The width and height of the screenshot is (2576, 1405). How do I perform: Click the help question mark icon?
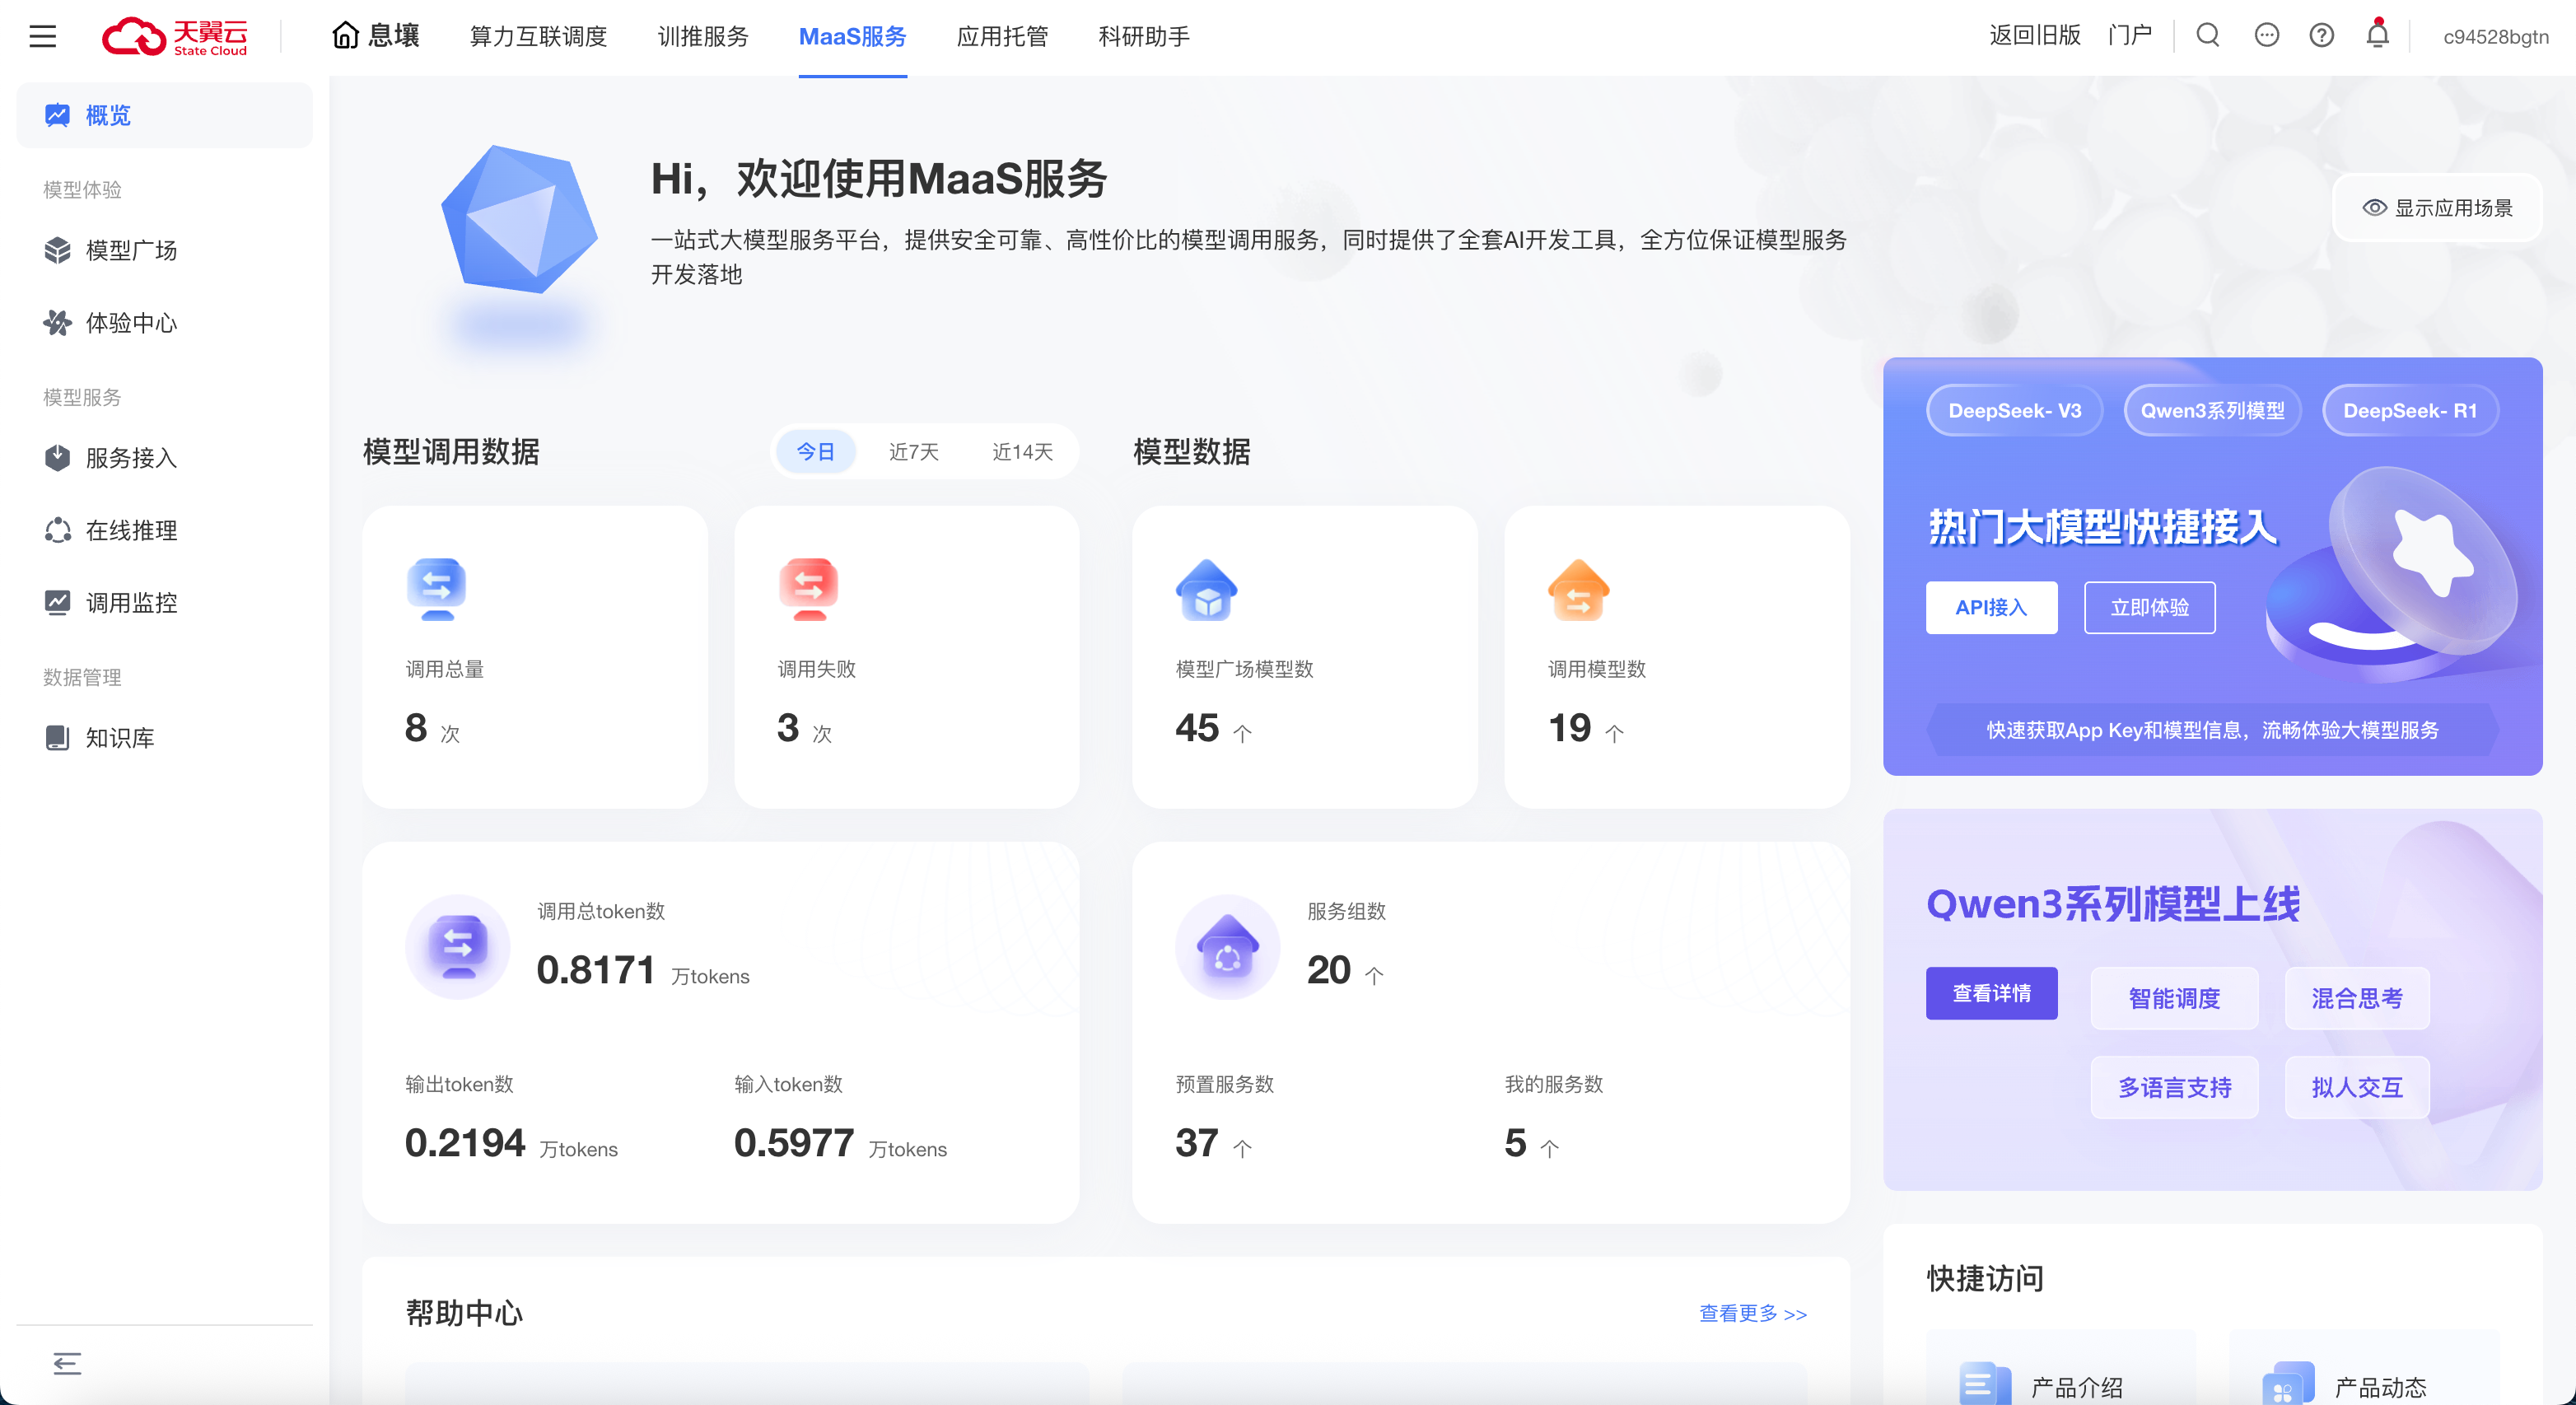pyautogui.click(x=2321, y=36)
